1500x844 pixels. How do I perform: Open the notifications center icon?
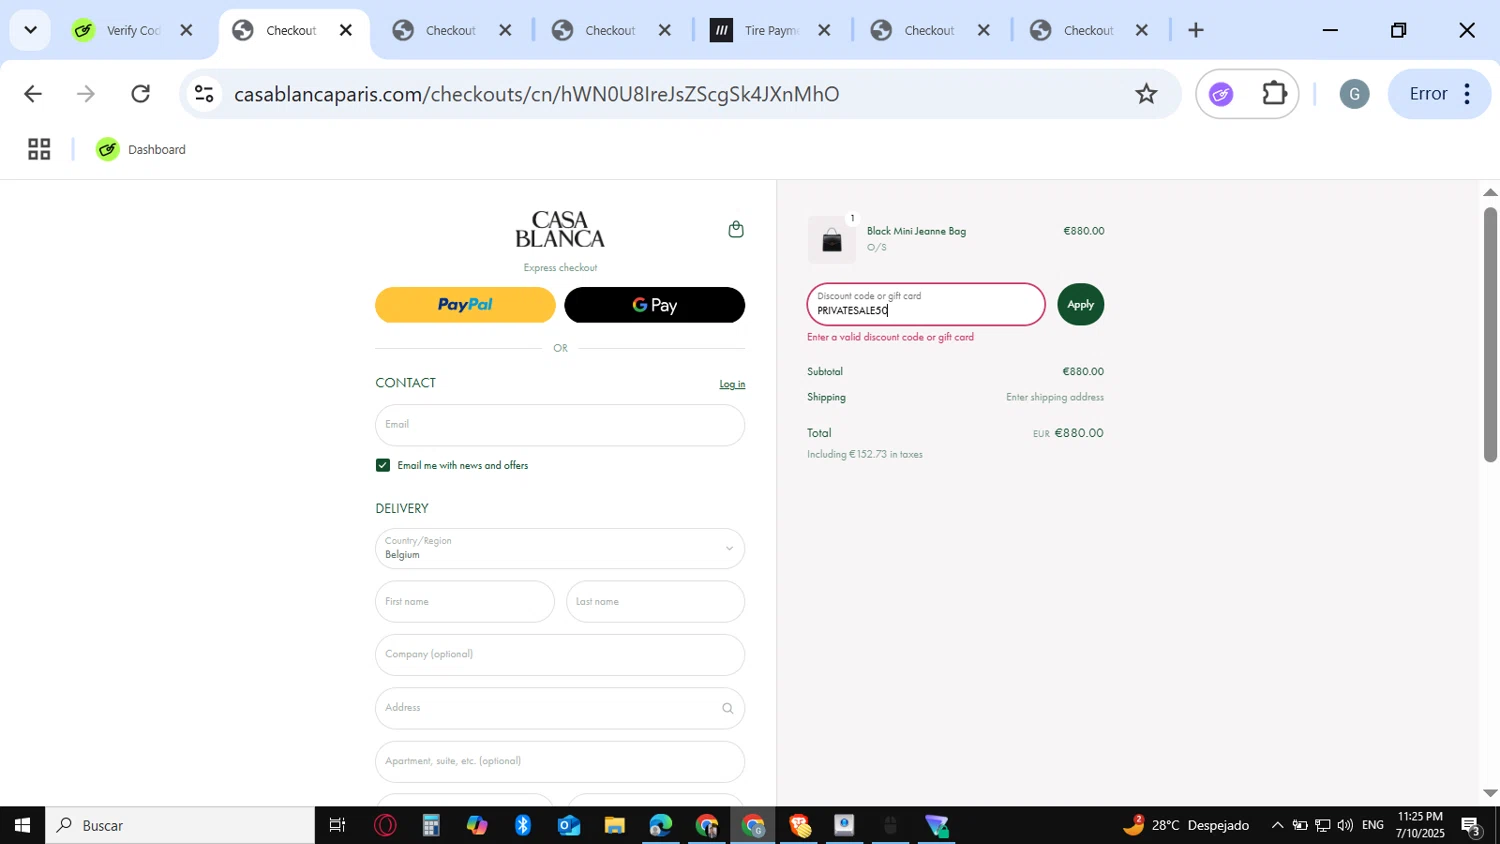tap(1471, 825)
